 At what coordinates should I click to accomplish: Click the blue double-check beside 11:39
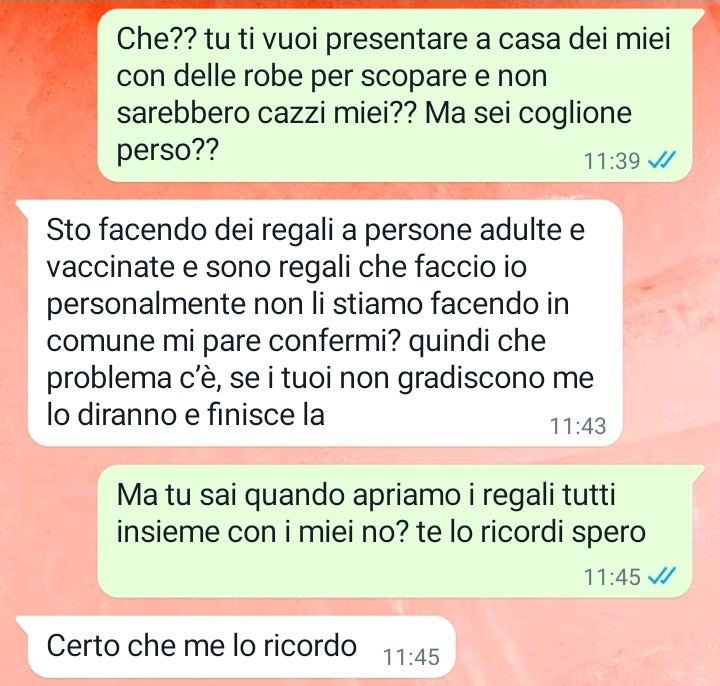click(x=662, y=161)
